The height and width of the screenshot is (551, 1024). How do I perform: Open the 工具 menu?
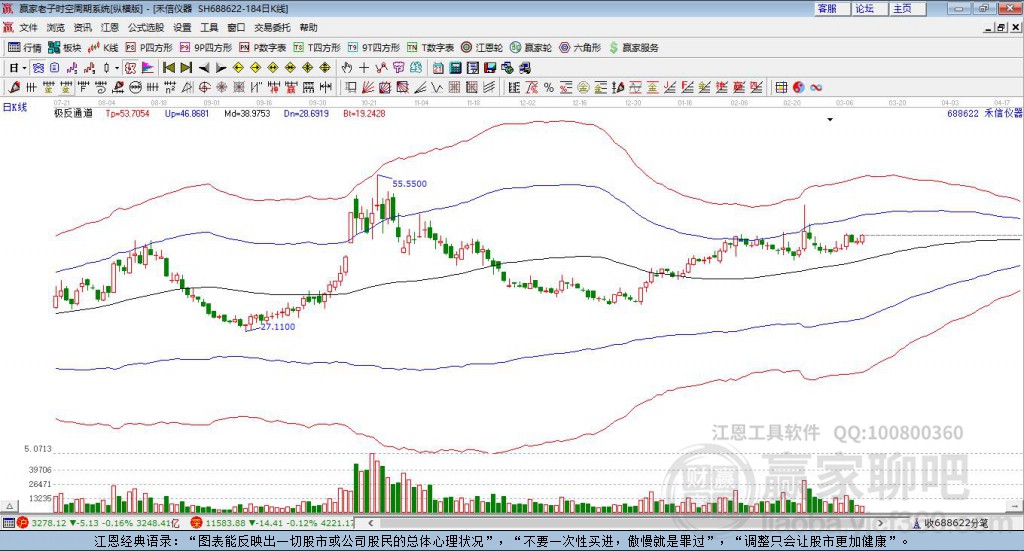click(x=209, y=27)
